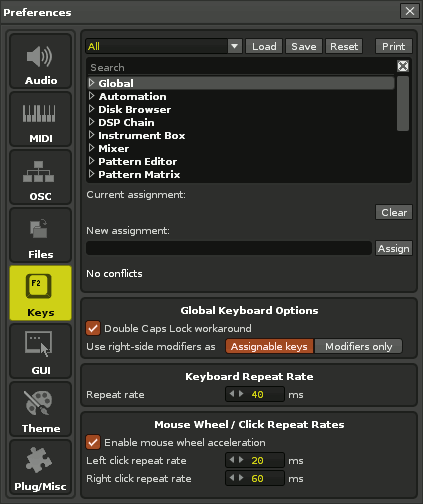Click the Assign button
Viewport: 423px width, 504px height.
394,248
